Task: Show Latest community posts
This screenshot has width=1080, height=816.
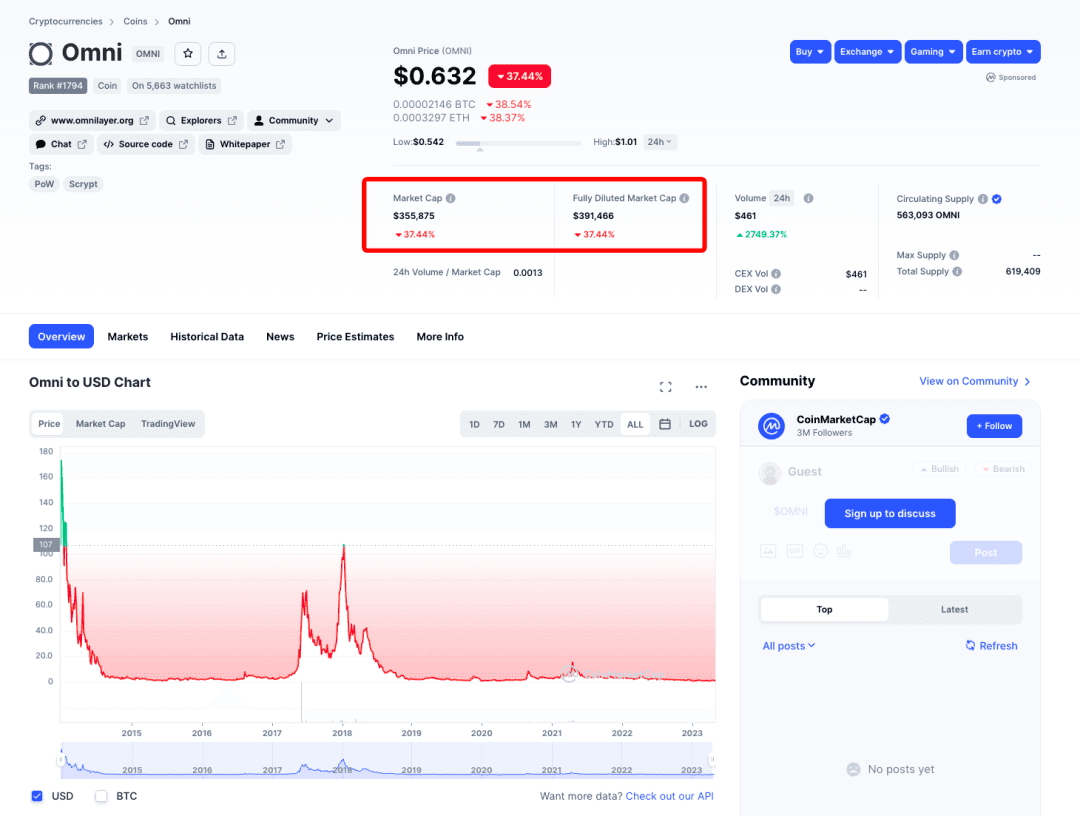Action: [x=954, y=609]
